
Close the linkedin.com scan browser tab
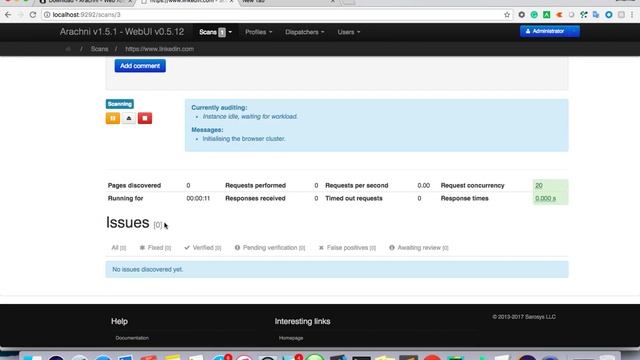click(231, 2)
